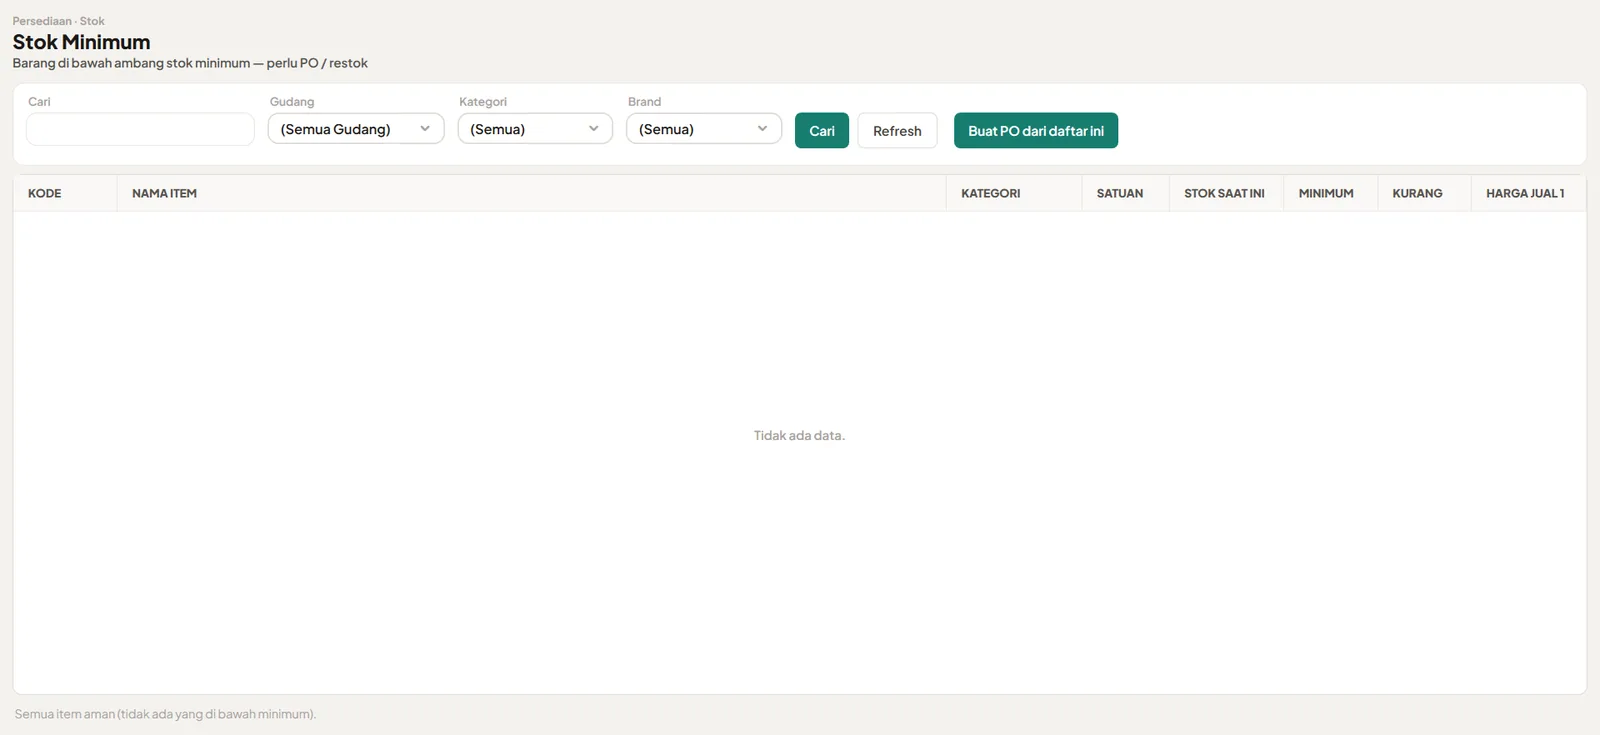Click the MINIMUM column header
Screen dimensions: 1600x735
(1326, 193)
